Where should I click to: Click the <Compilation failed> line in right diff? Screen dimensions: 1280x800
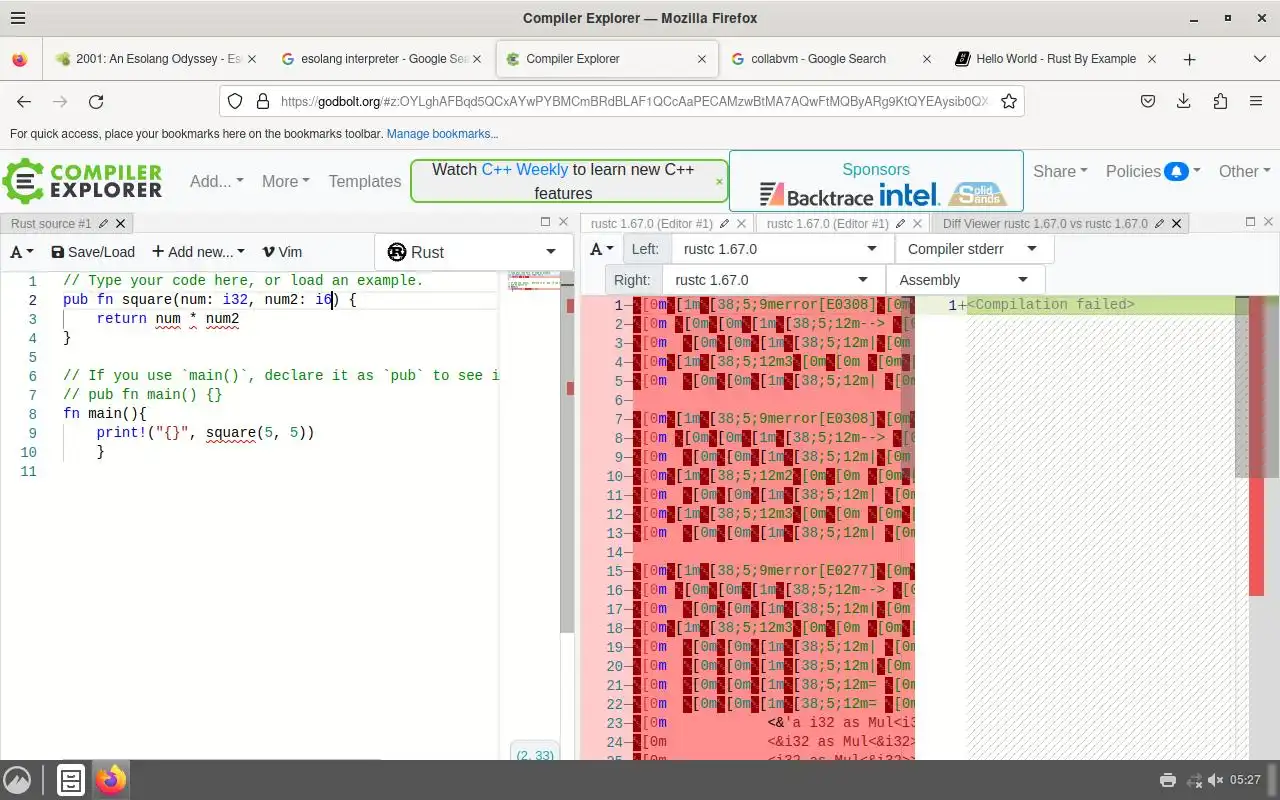[x=1051, y=305]
